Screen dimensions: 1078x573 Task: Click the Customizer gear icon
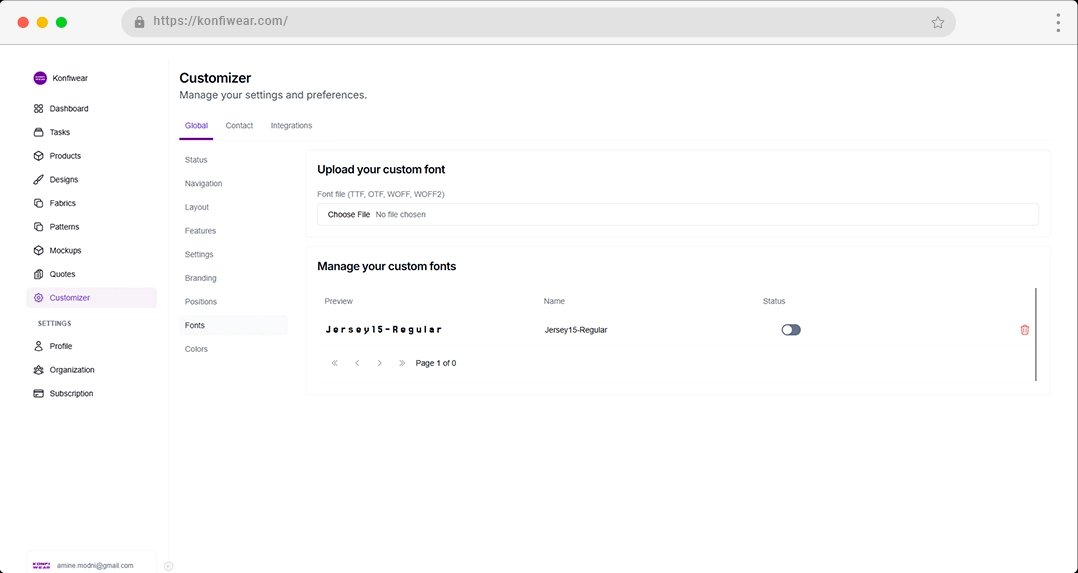pyautogui.click(x=38, y=298)
